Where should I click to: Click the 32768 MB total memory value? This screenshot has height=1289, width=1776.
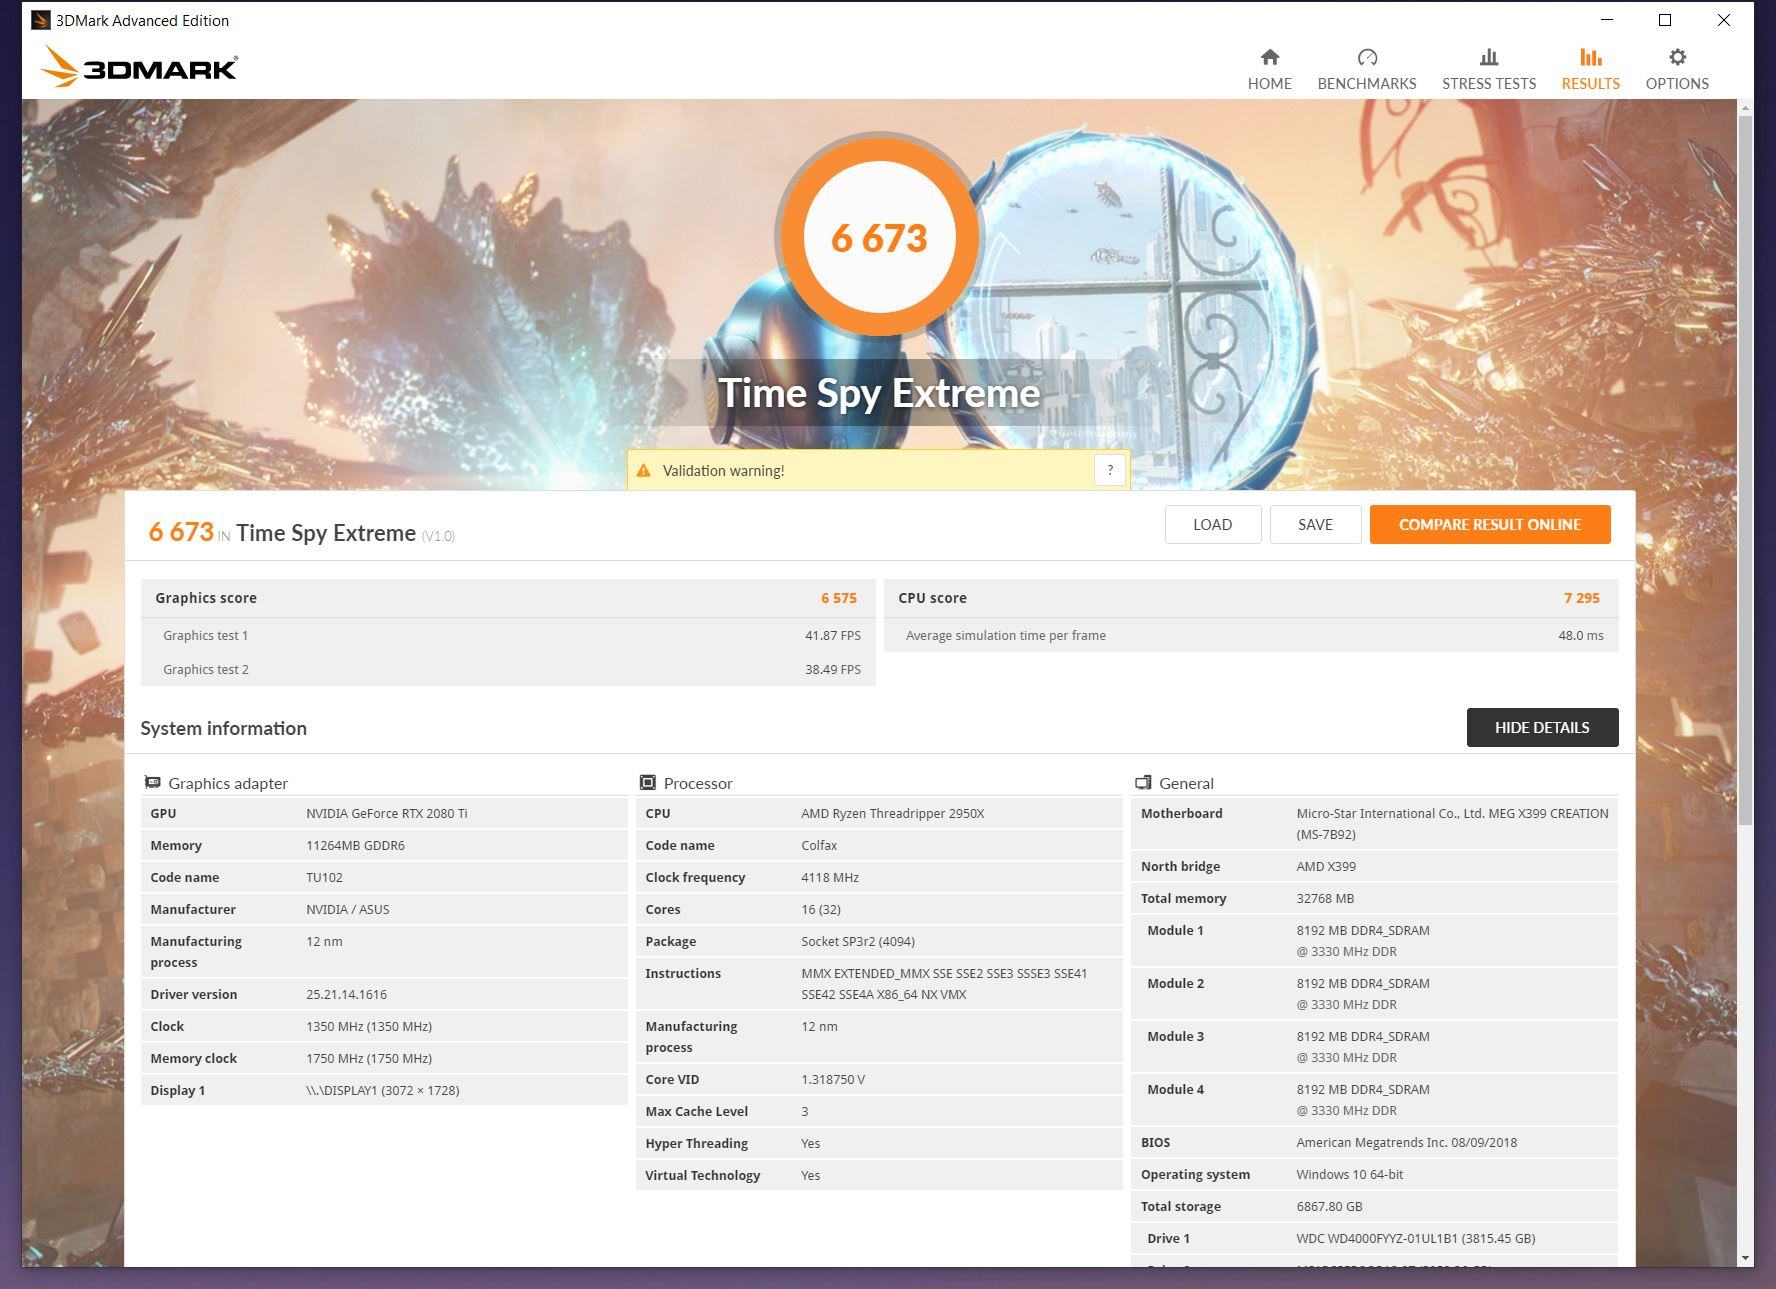[x=1325, y=898]
